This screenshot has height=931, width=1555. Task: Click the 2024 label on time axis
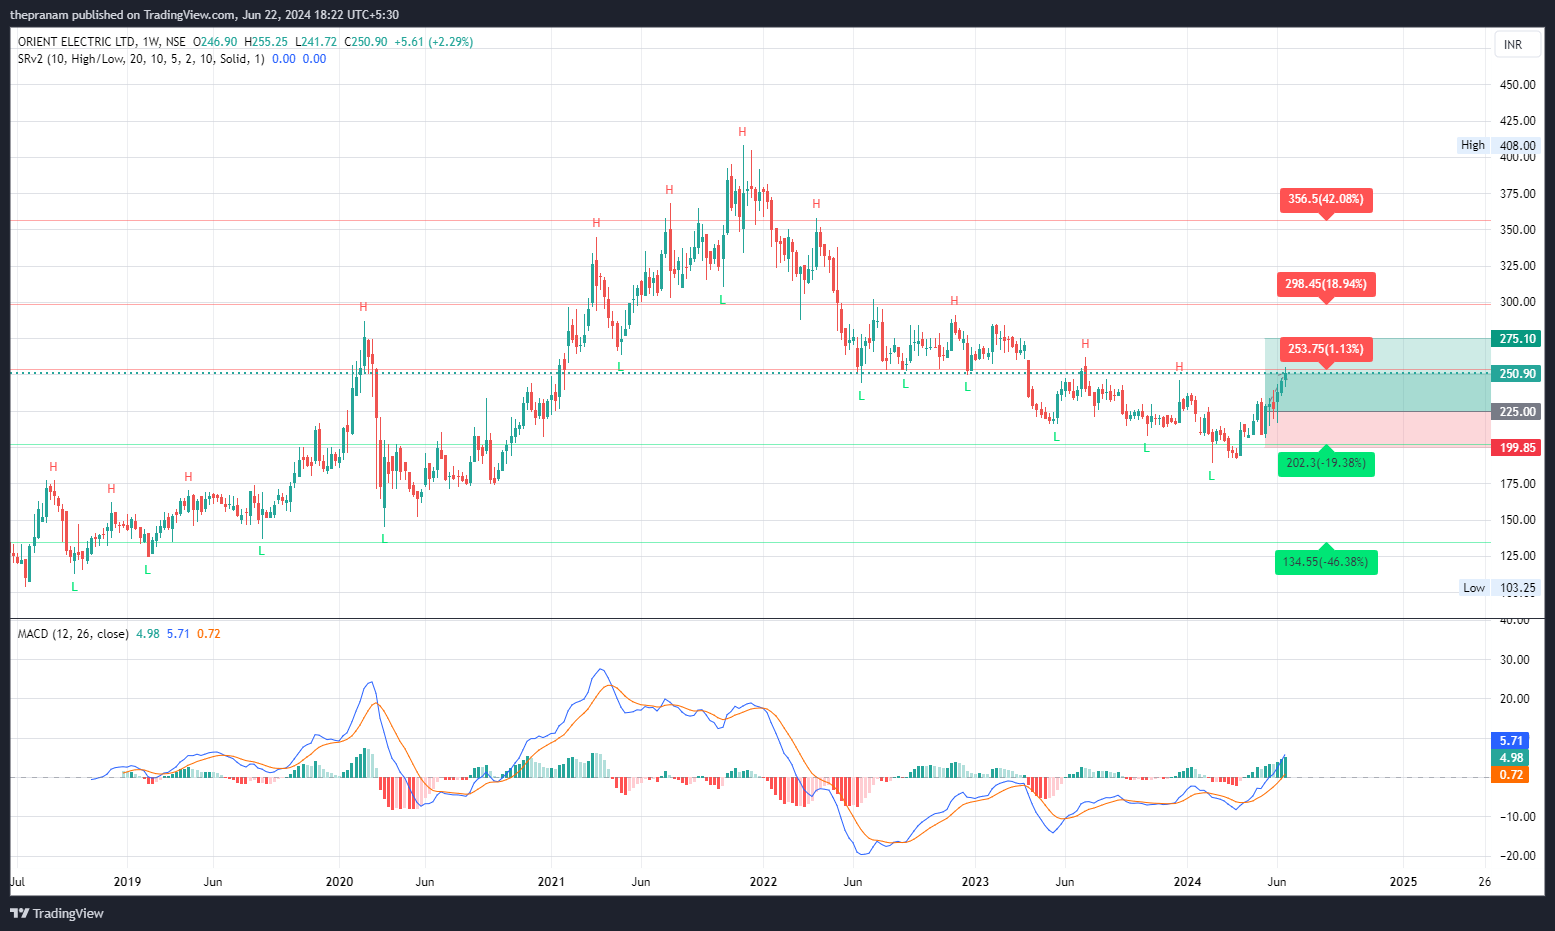tap(1187, 882)
